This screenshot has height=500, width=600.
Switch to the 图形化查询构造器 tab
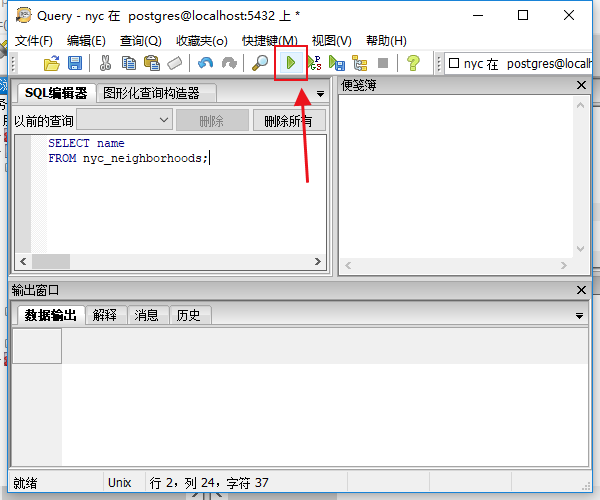click(156, 93)
